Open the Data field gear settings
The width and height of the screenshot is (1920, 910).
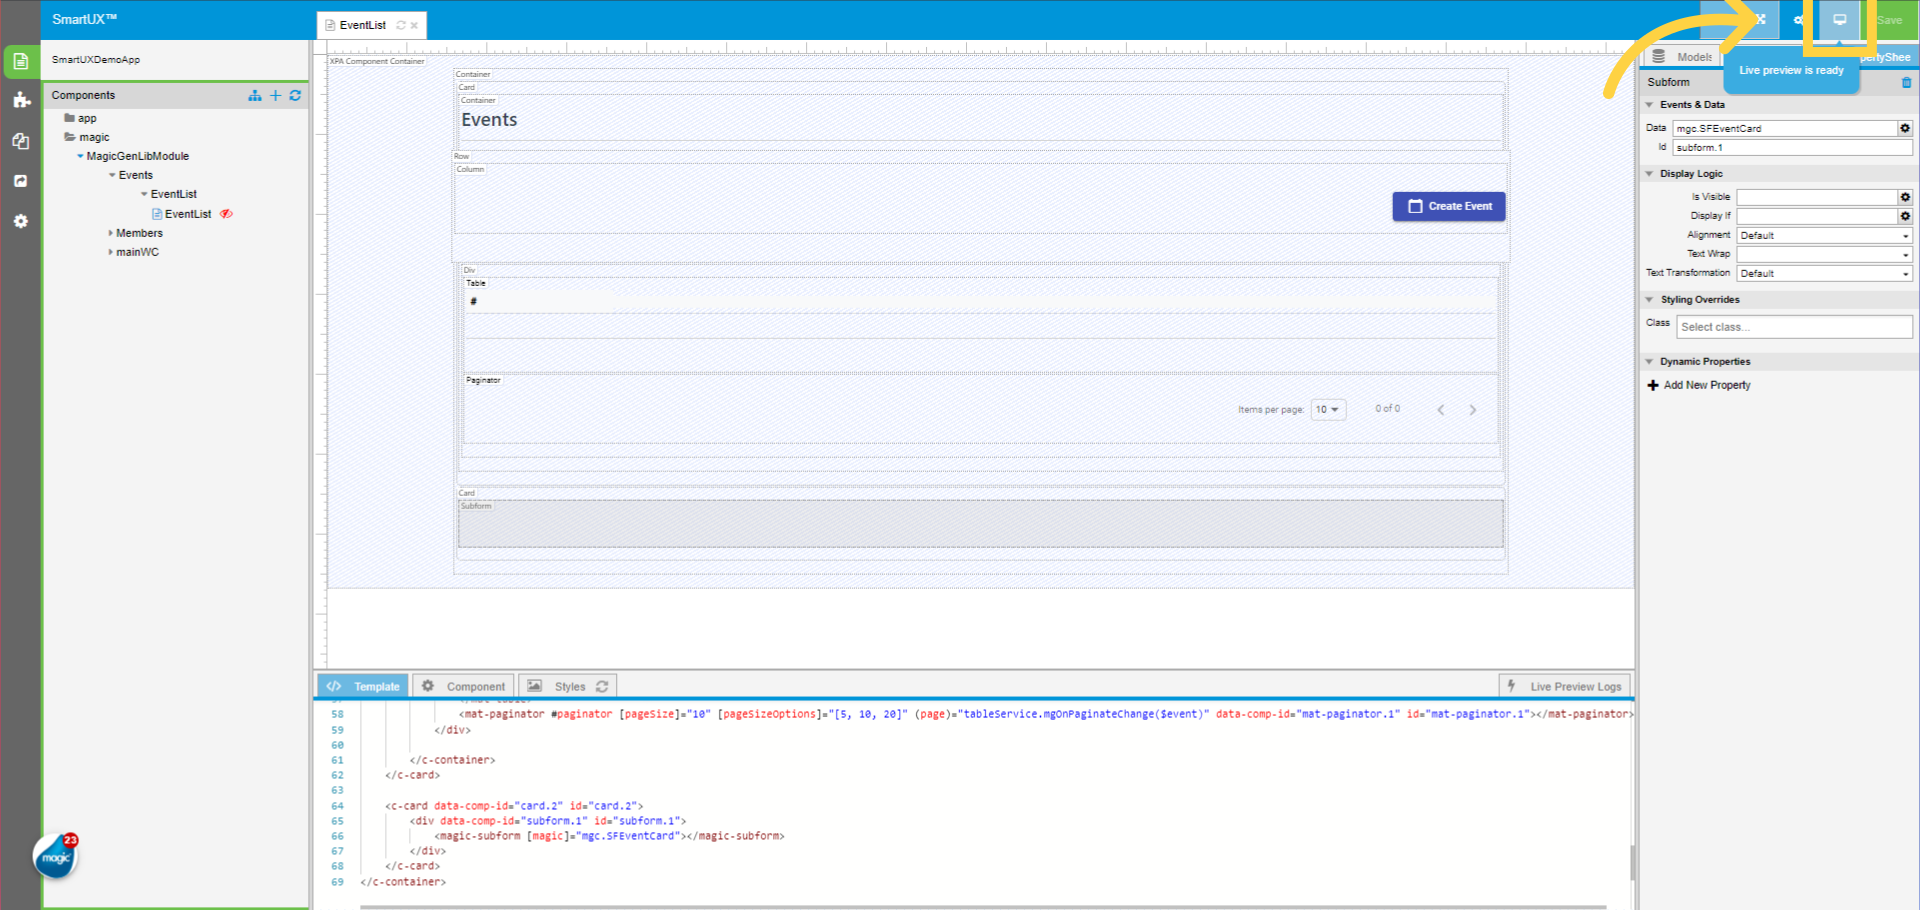coord(1905,128)
